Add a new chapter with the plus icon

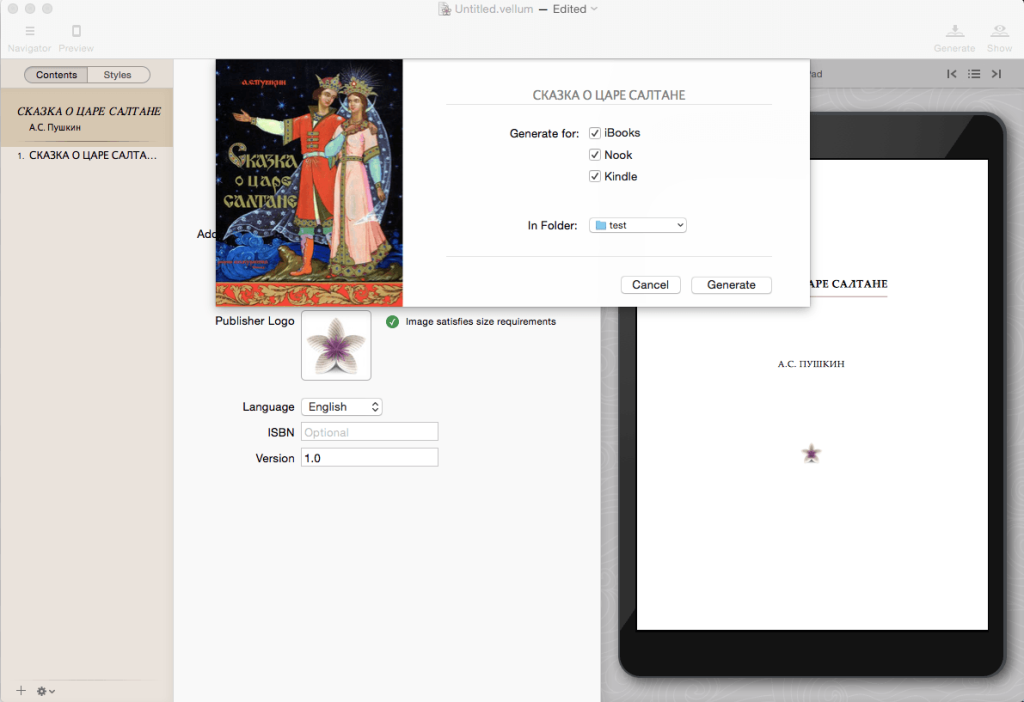(20, 690)
